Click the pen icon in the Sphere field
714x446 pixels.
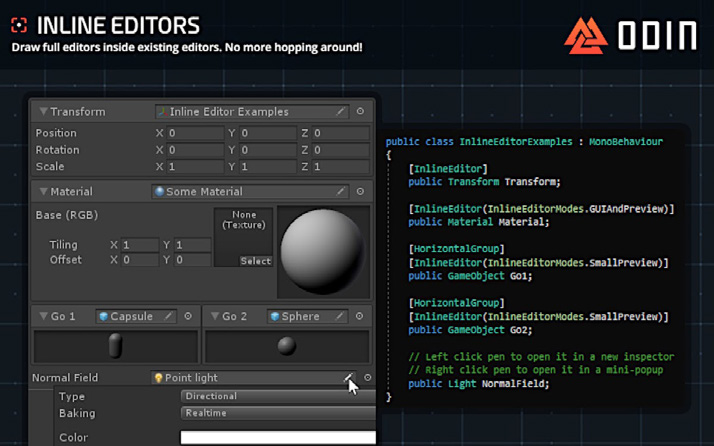tap(340, 316)
